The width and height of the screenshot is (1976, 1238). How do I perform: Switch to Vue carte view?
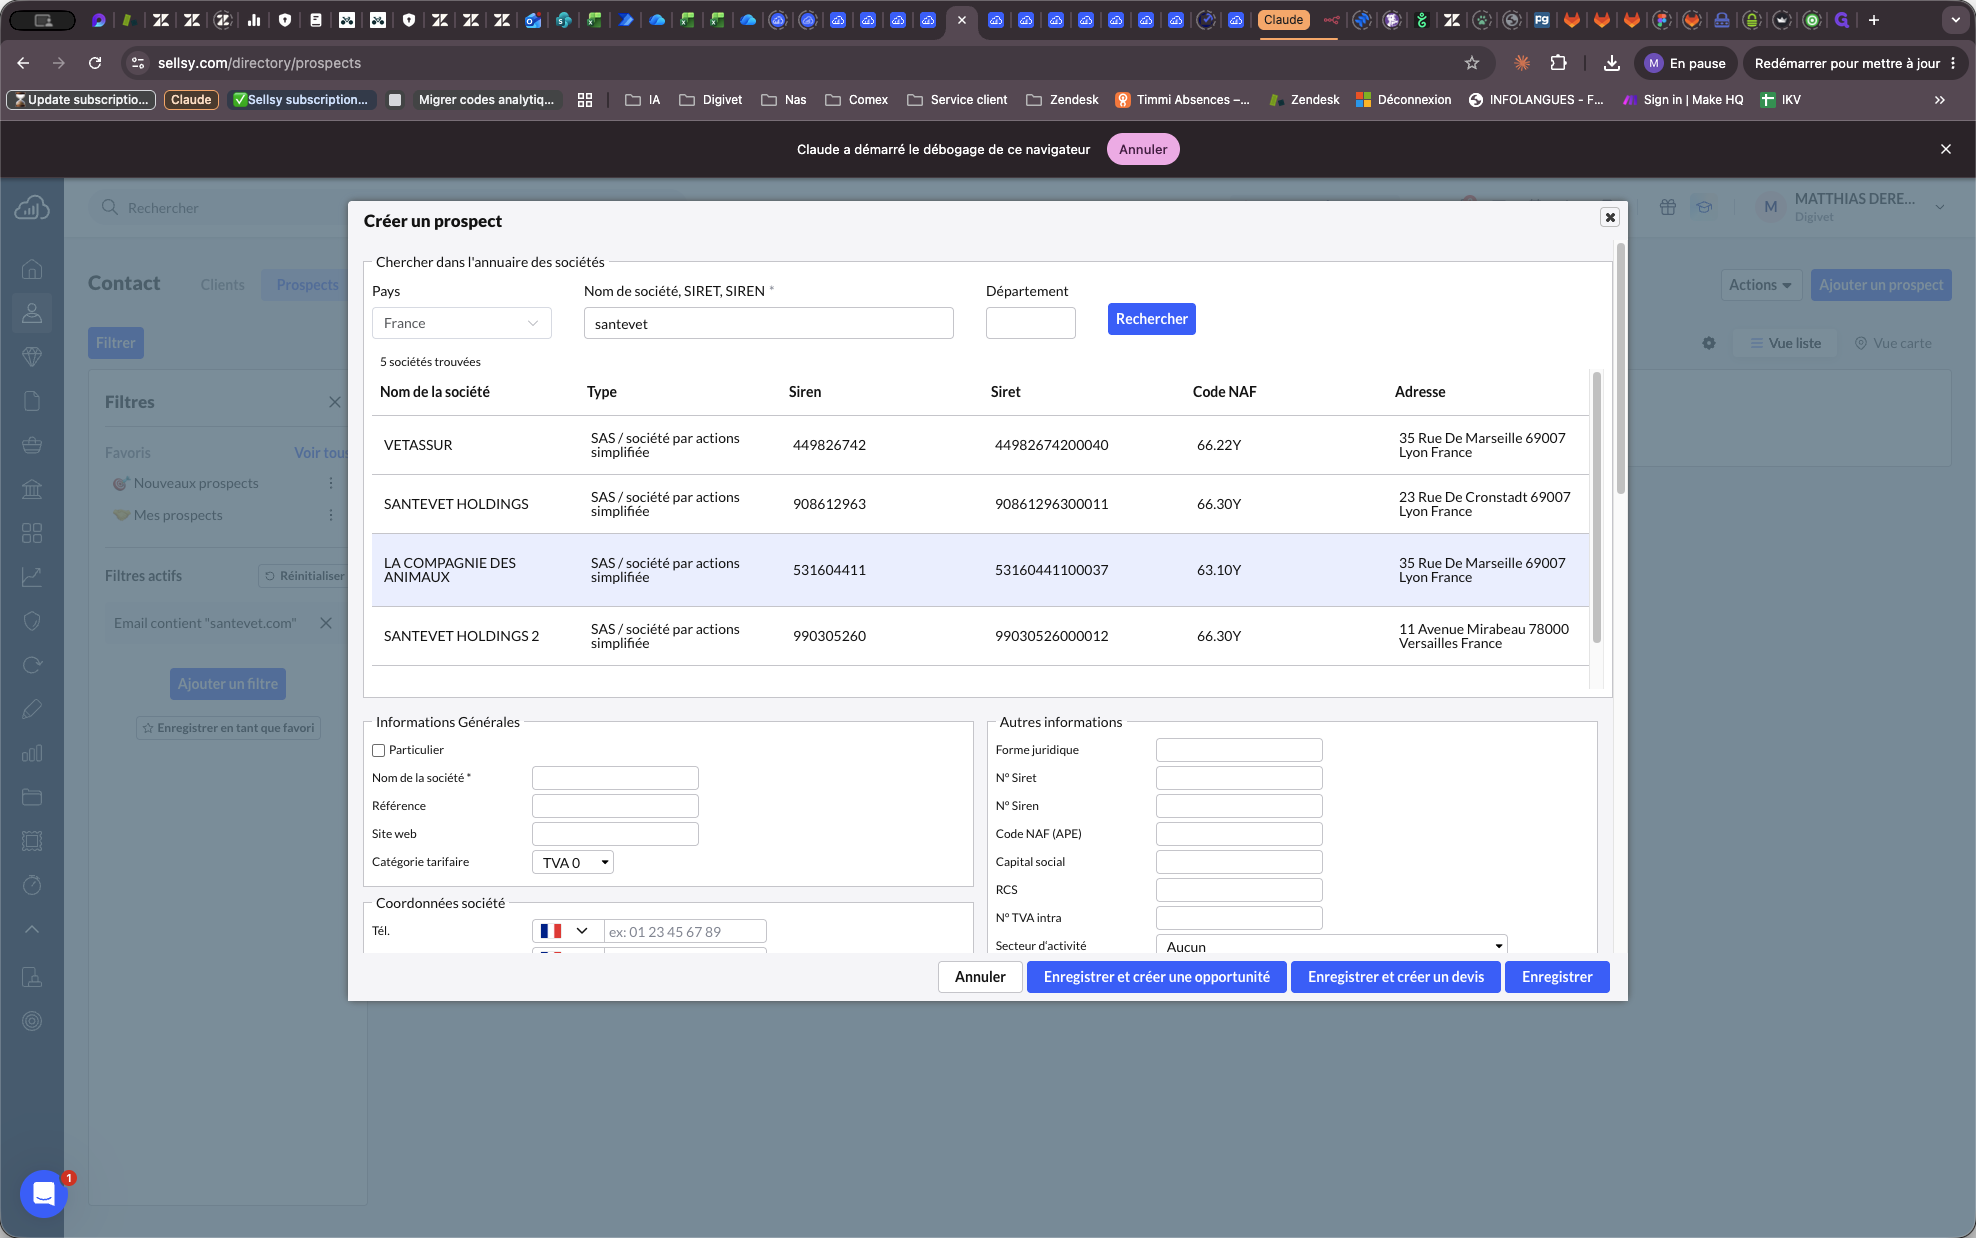[1893, 343]
